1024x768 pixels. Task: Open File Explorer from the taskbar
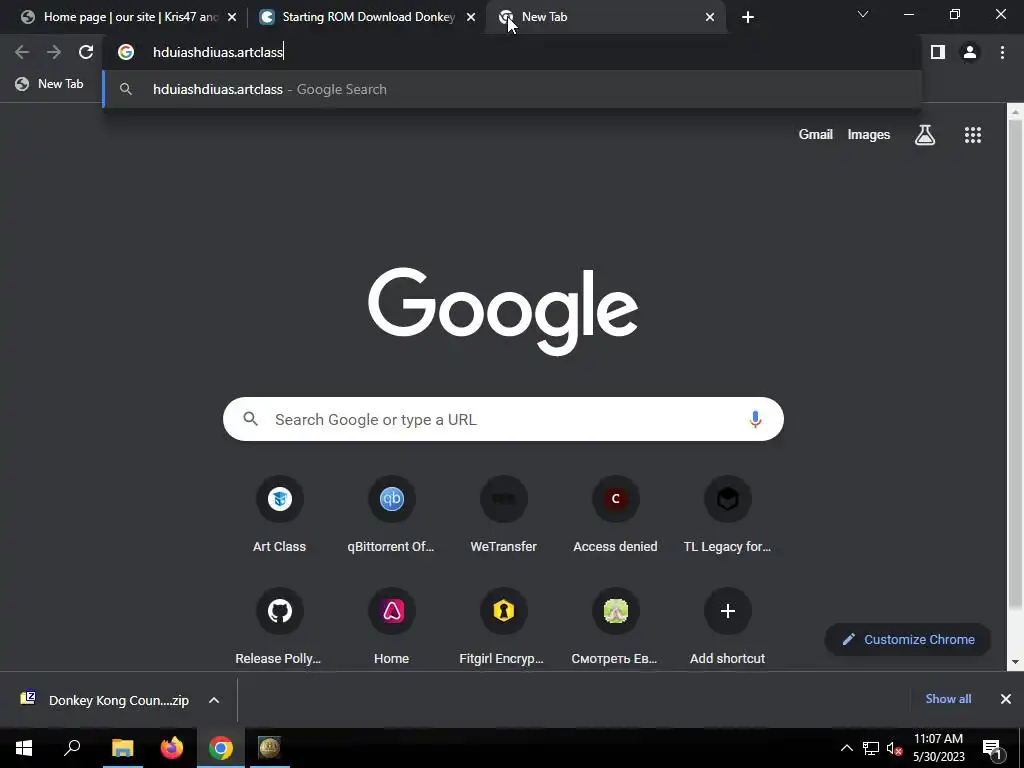[x=122, y=748]
